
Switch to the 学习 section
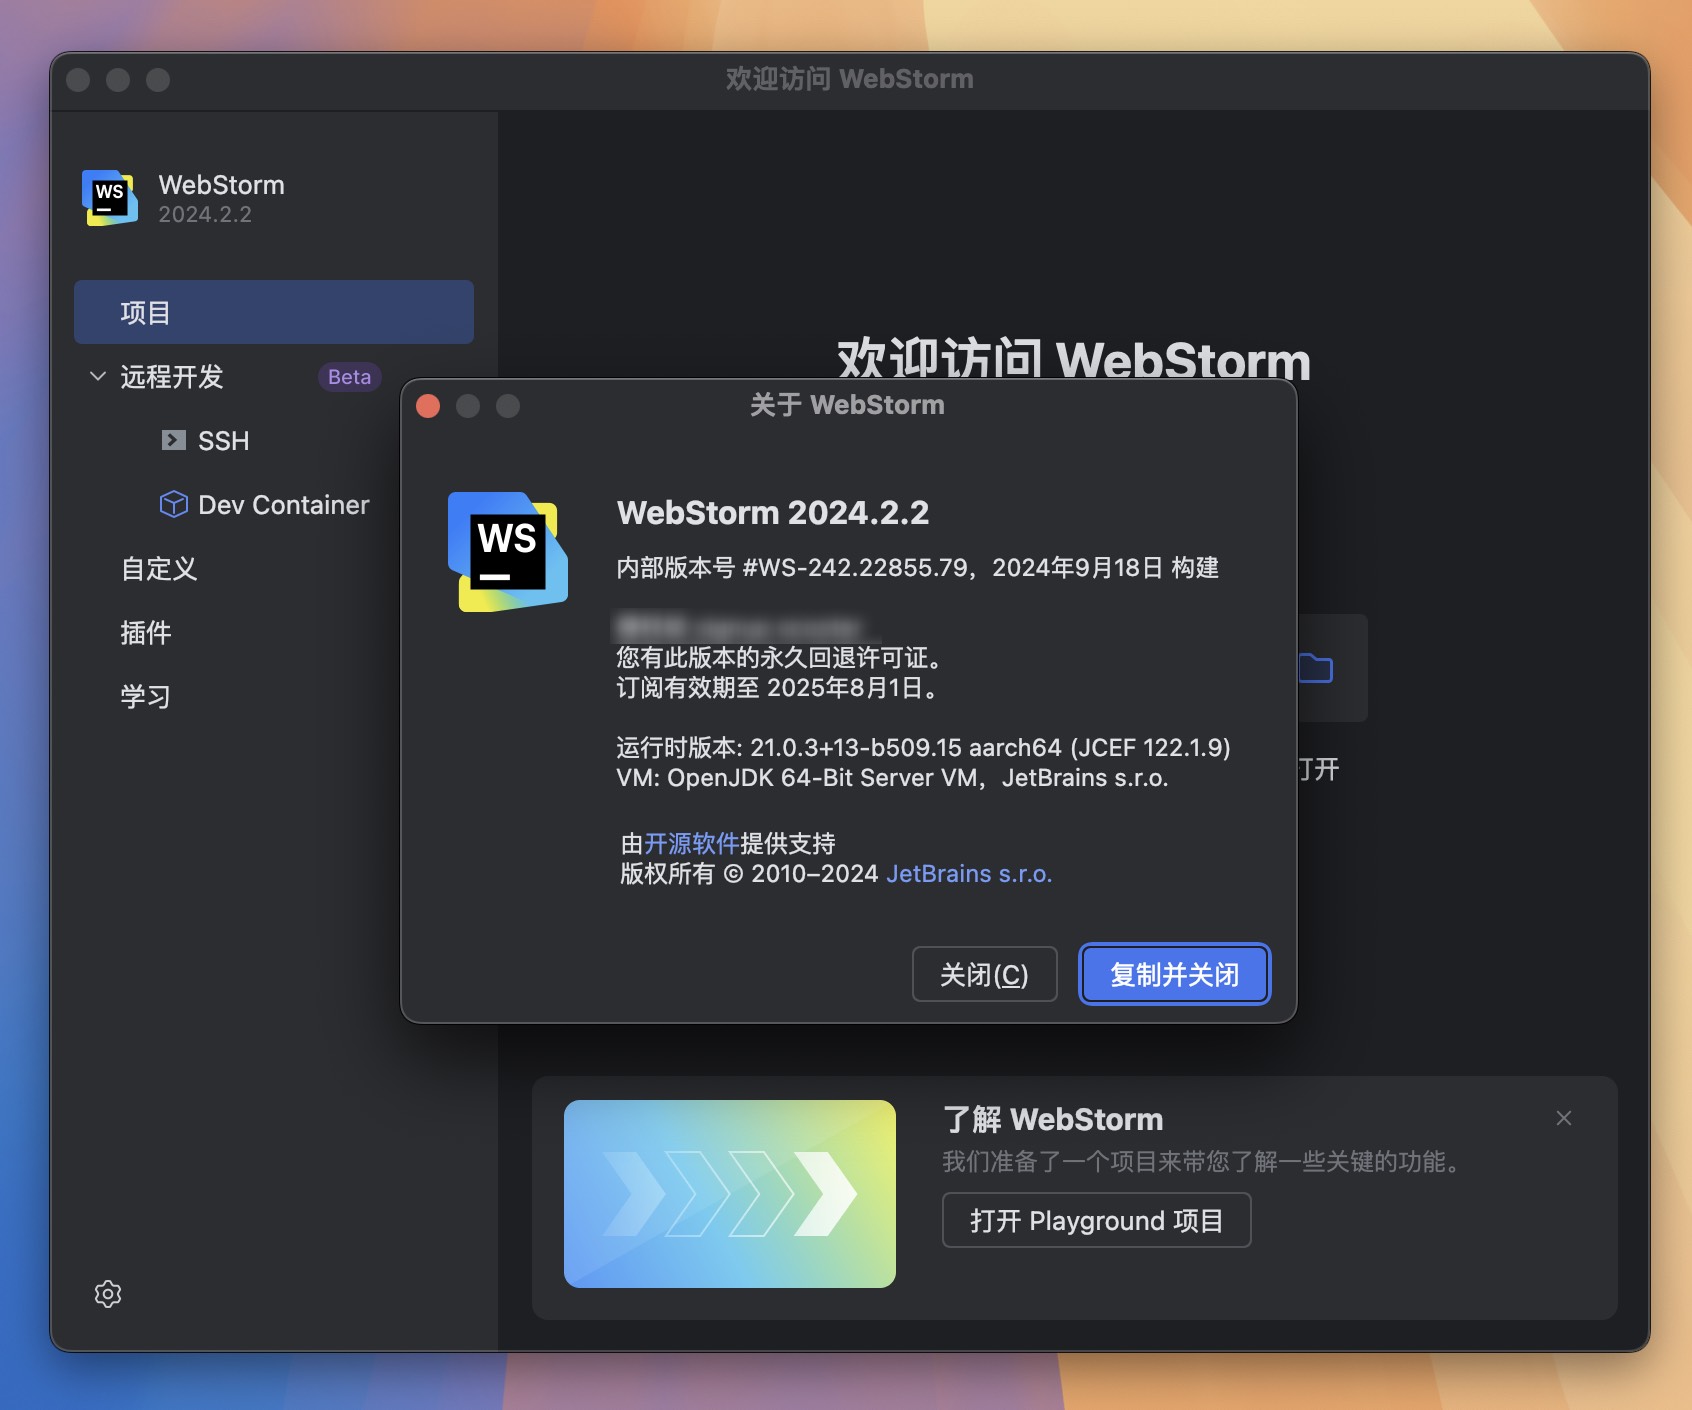point(146,696)
